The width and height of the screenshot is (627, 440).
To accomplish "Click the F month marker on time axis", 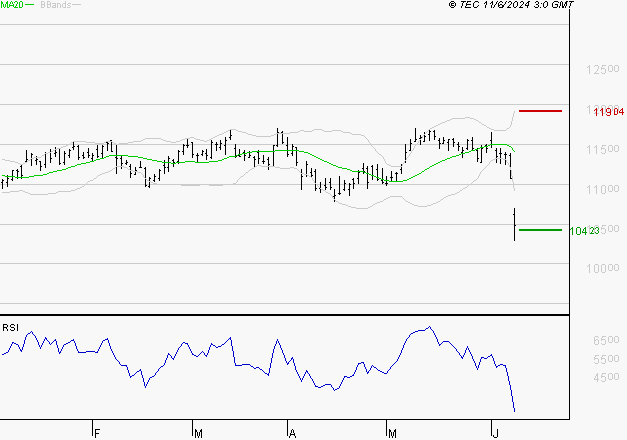I will 96,433.
